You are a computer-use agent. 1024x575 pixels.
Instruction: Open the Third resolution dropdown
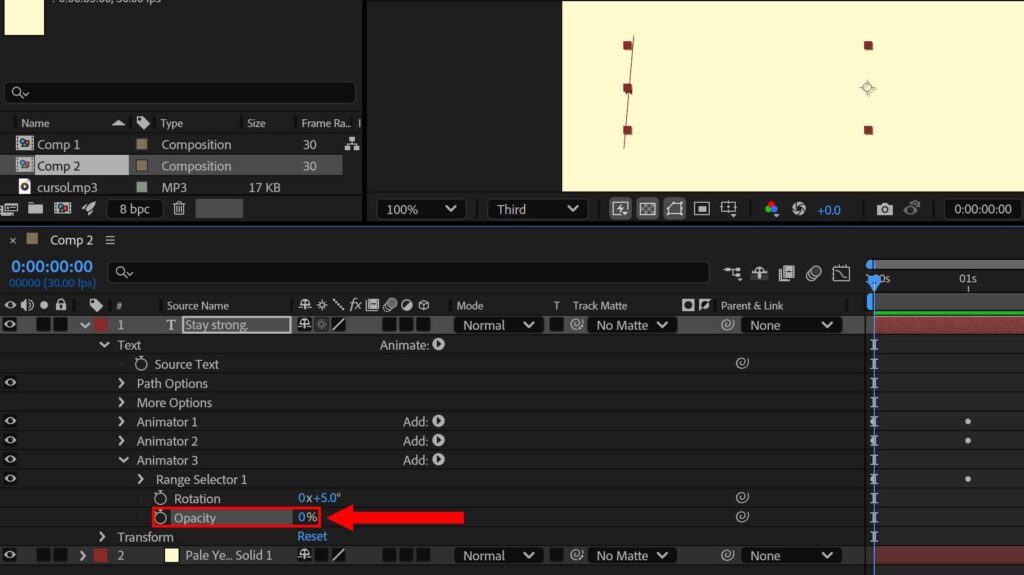[537, 209]
